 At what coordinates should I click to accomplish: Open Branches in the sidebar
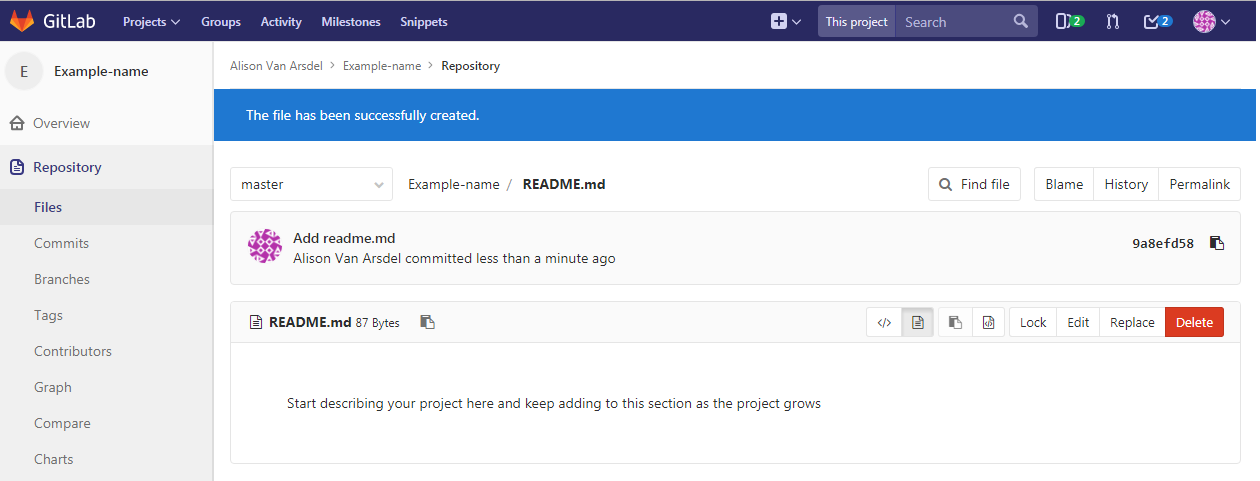coord(62,279)
